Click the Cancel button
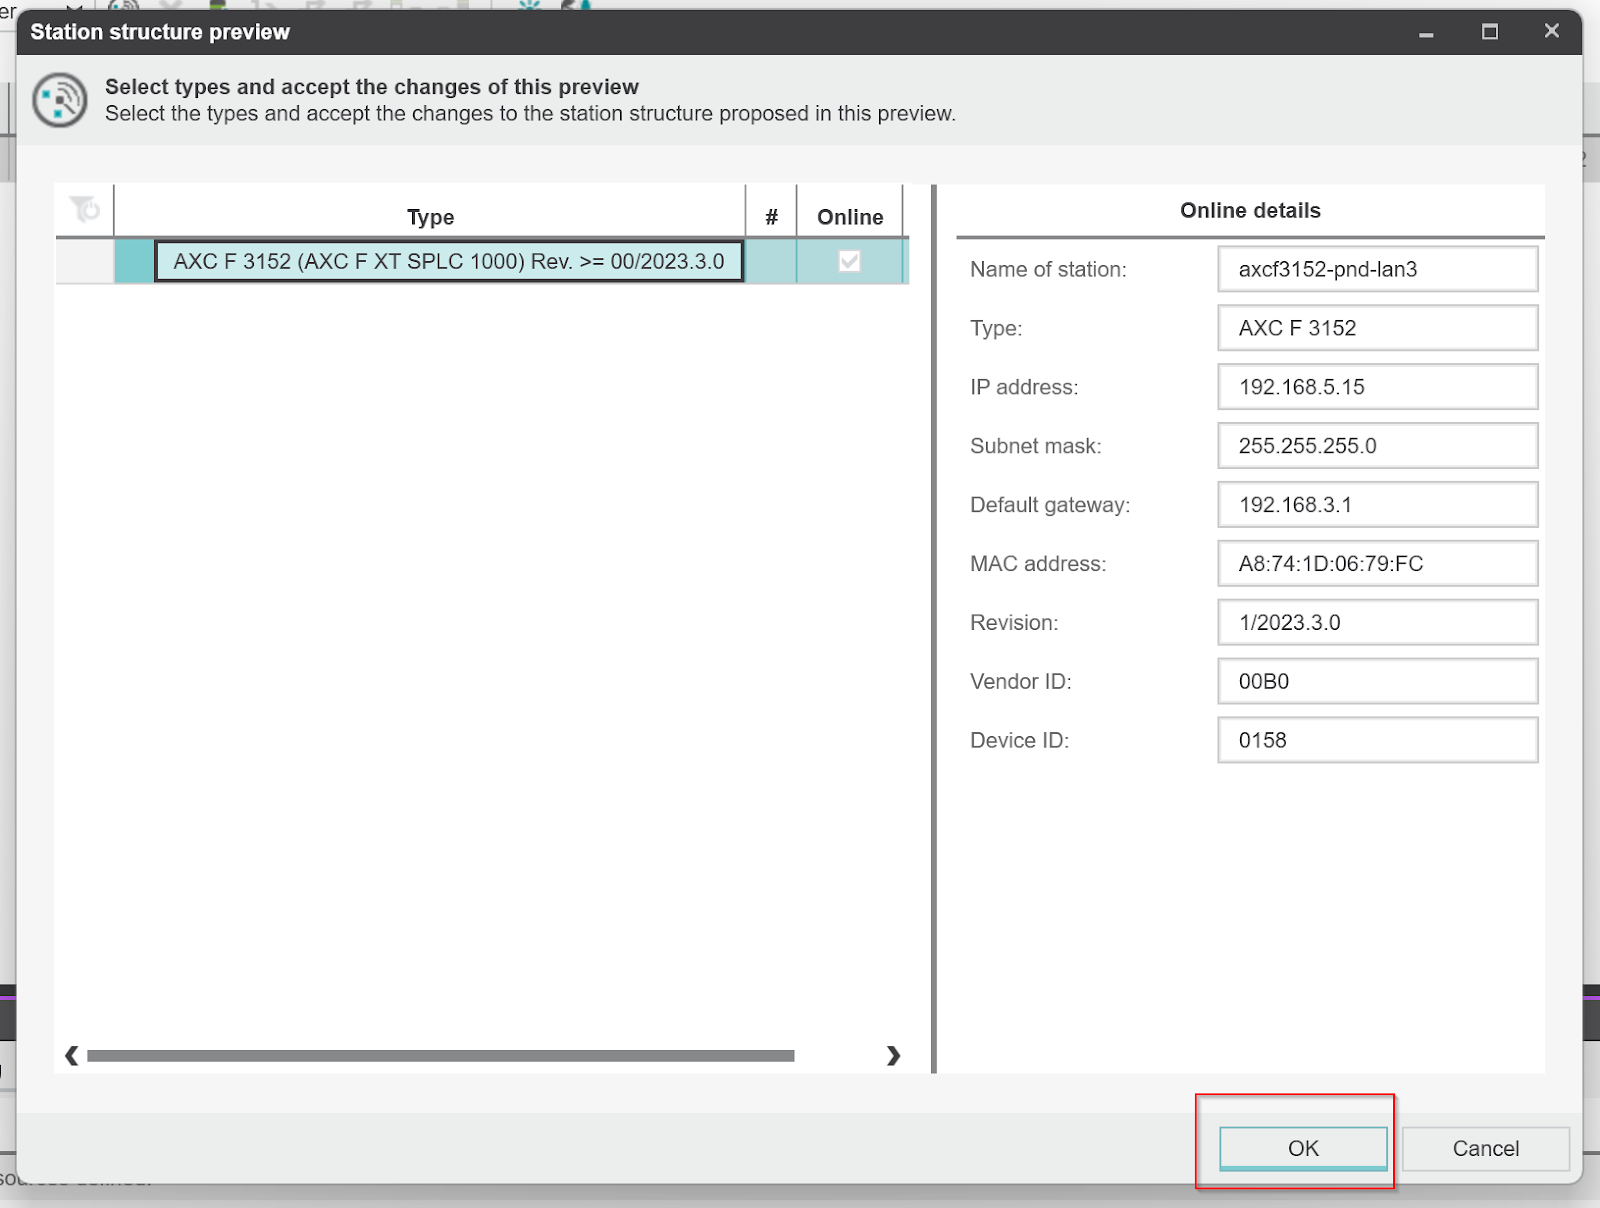 1485,1148
